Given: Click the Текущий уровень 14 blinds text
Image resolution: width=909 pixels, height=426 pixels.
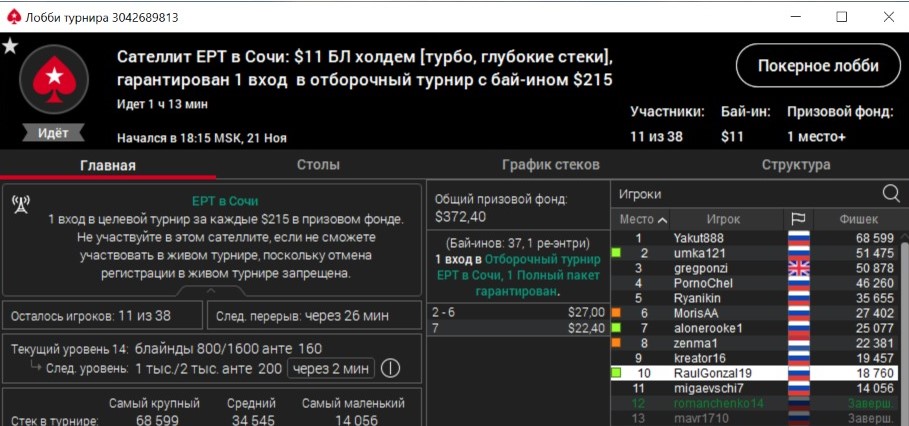Looking at the screenshot, I should tap(166, 349).
